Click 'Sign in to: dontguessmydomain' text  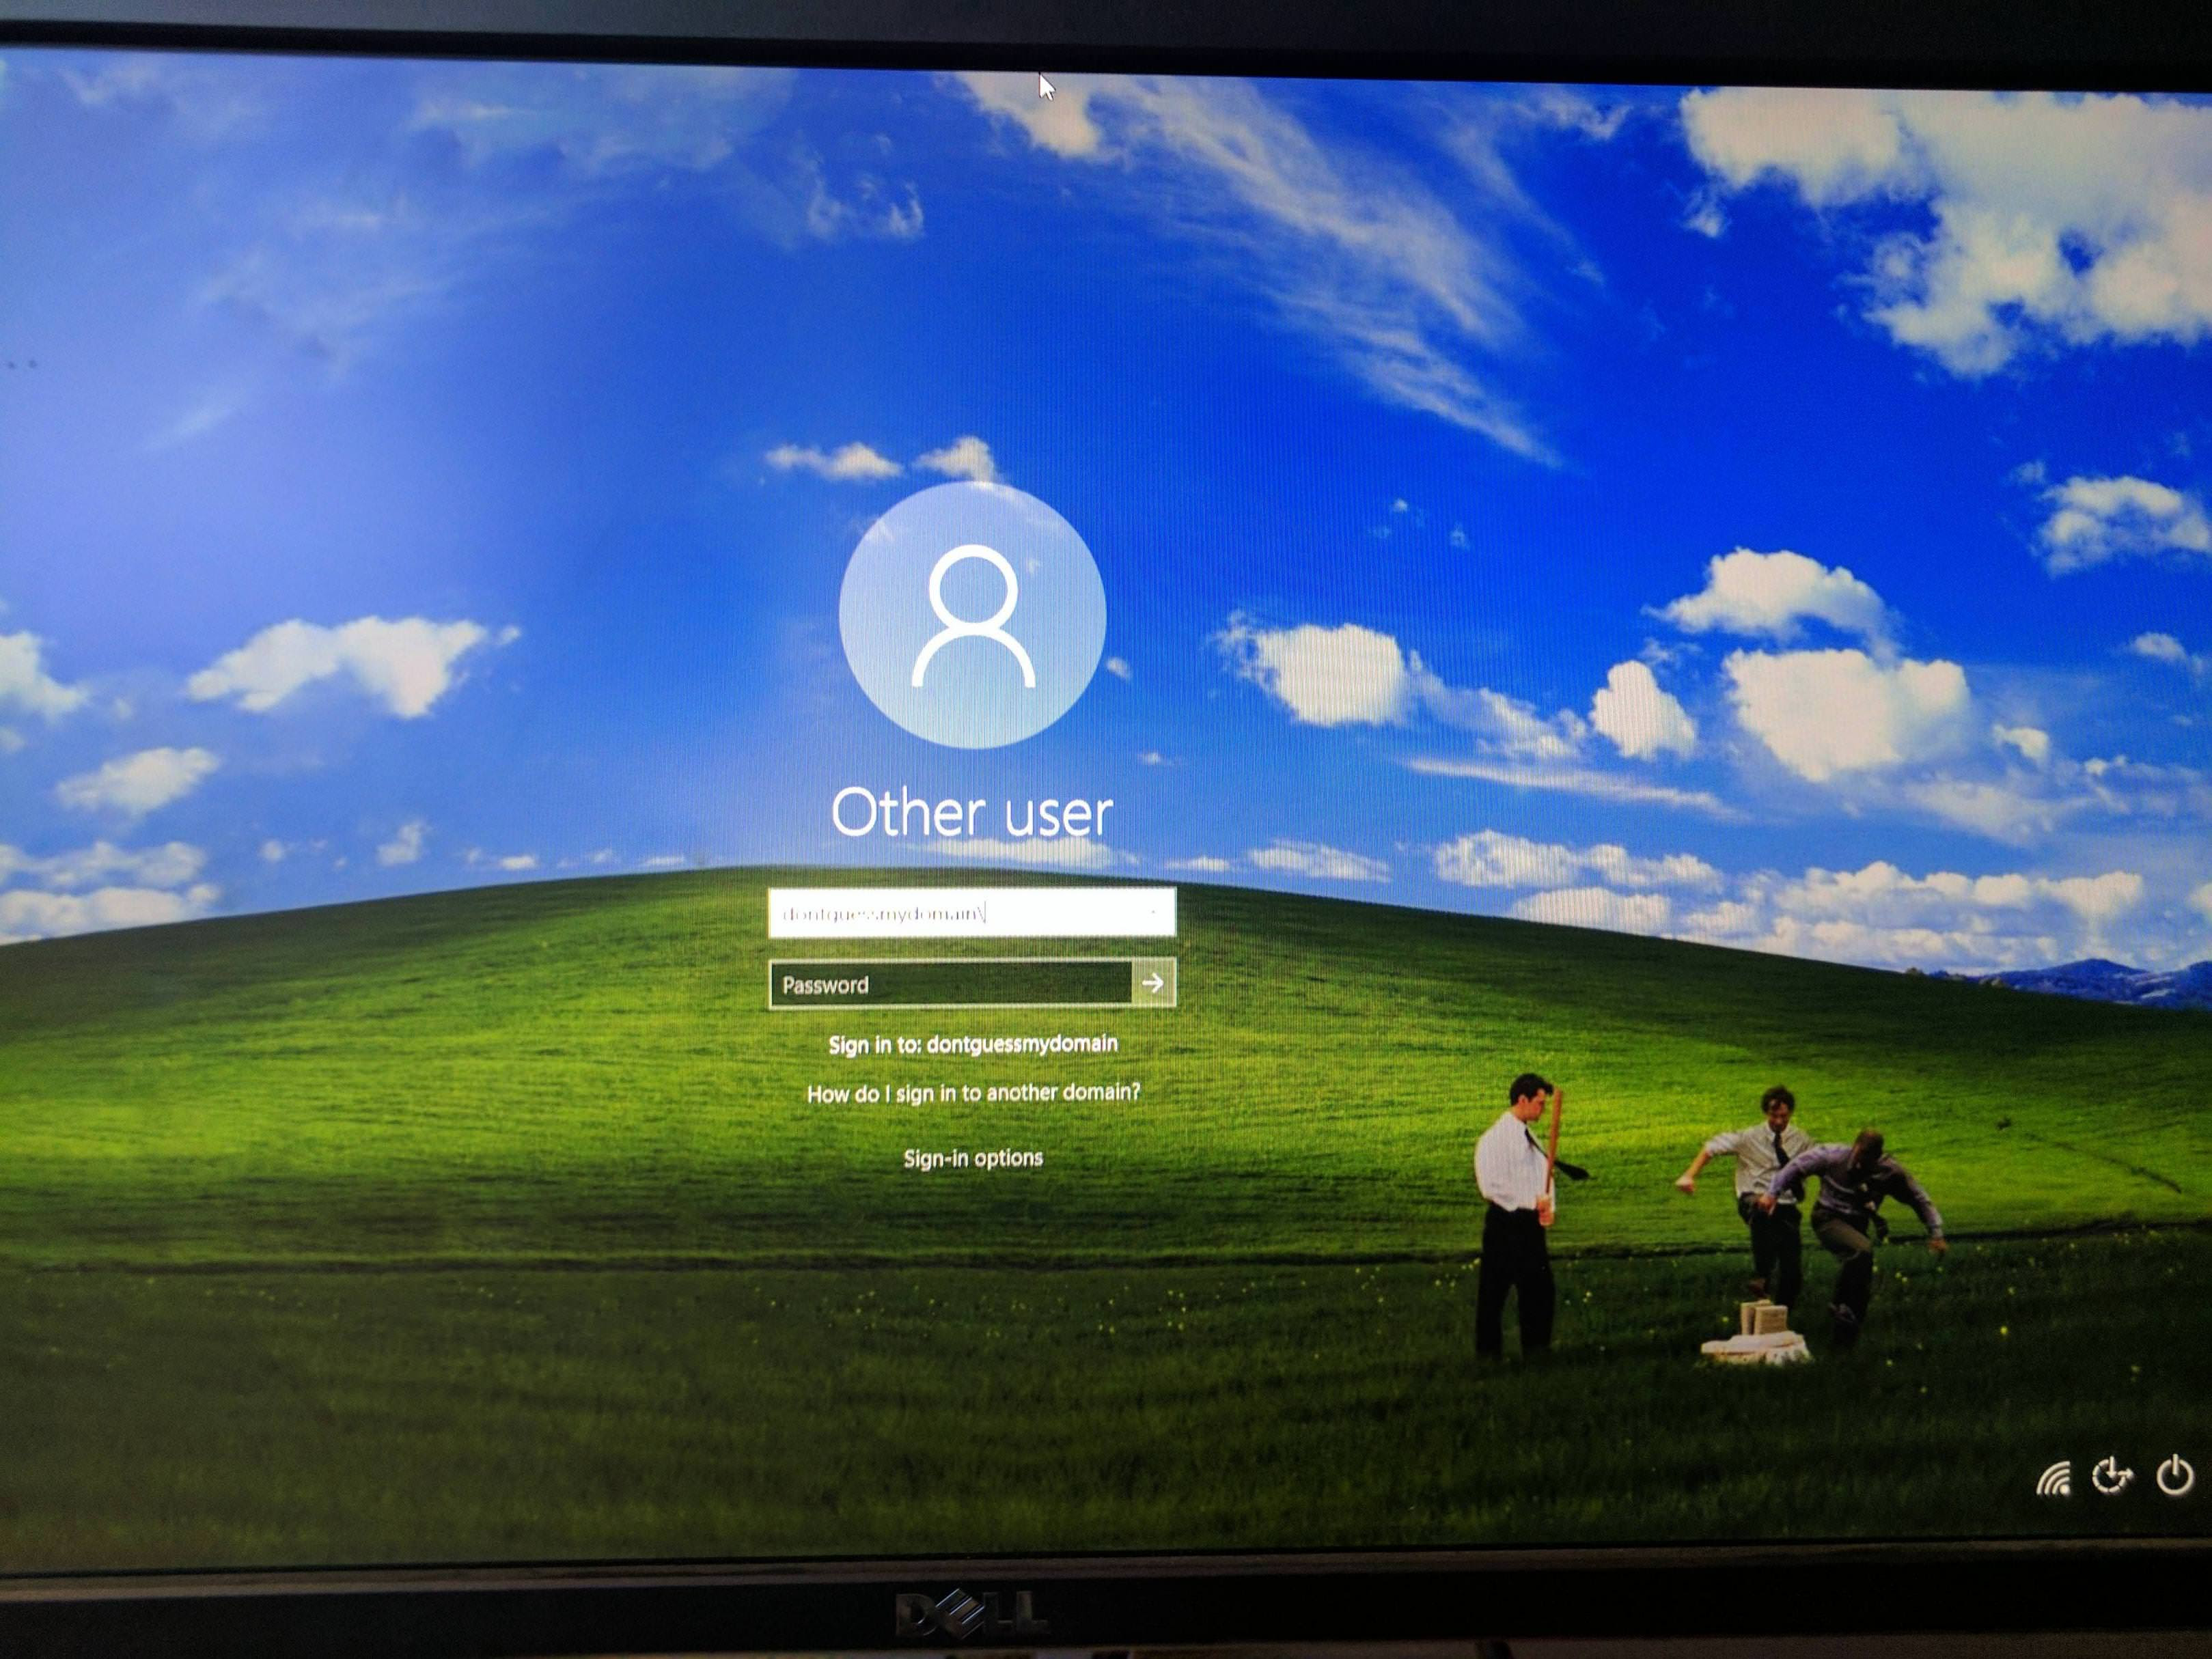[x=973, y=1044]
